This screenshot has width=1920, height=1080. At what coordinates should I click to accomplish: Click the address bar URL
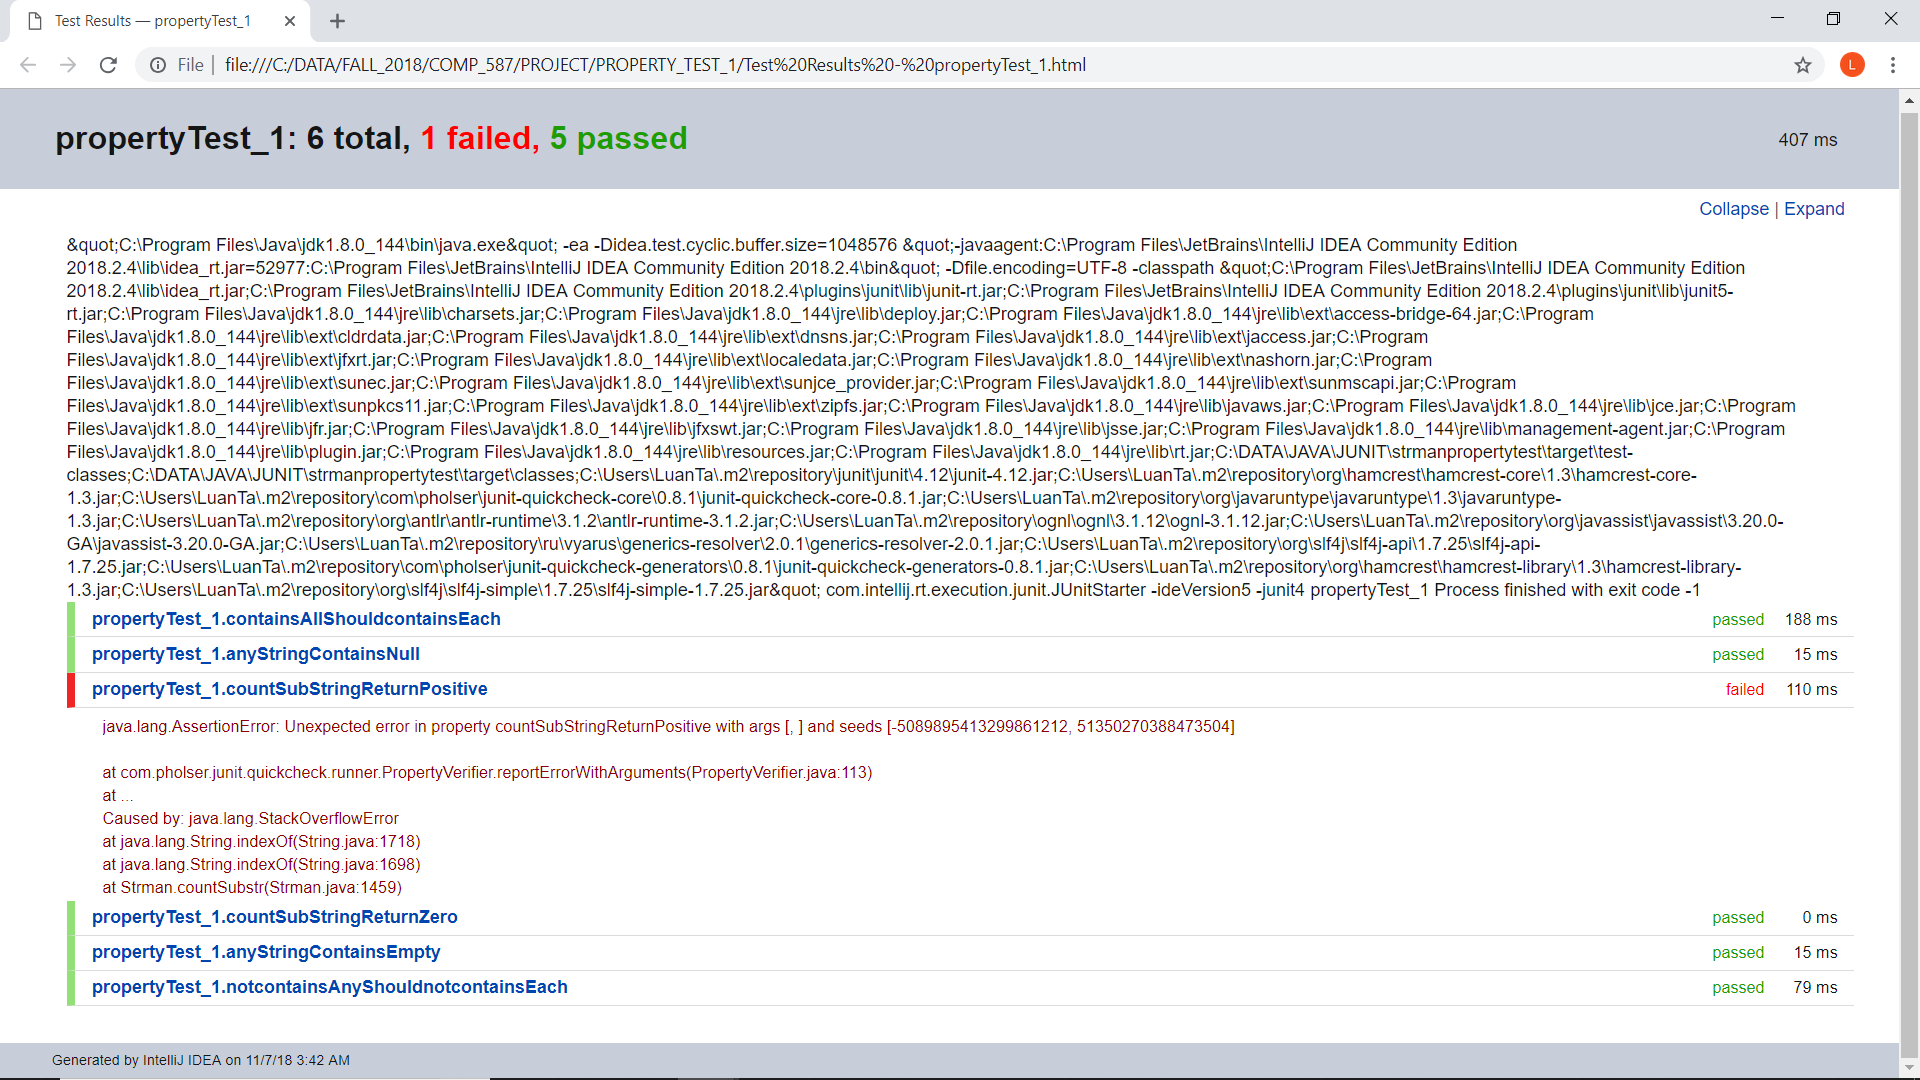655,65
